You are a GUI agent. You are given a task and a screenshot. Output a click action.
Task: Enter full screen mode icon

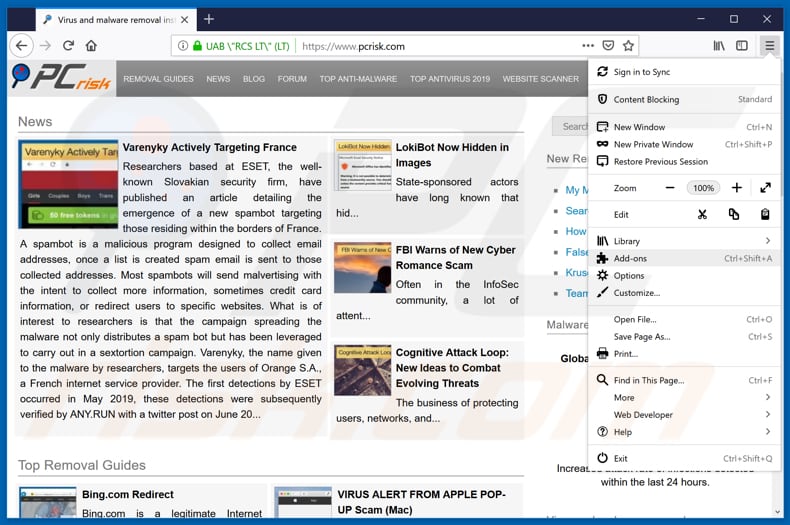[765, 188]
